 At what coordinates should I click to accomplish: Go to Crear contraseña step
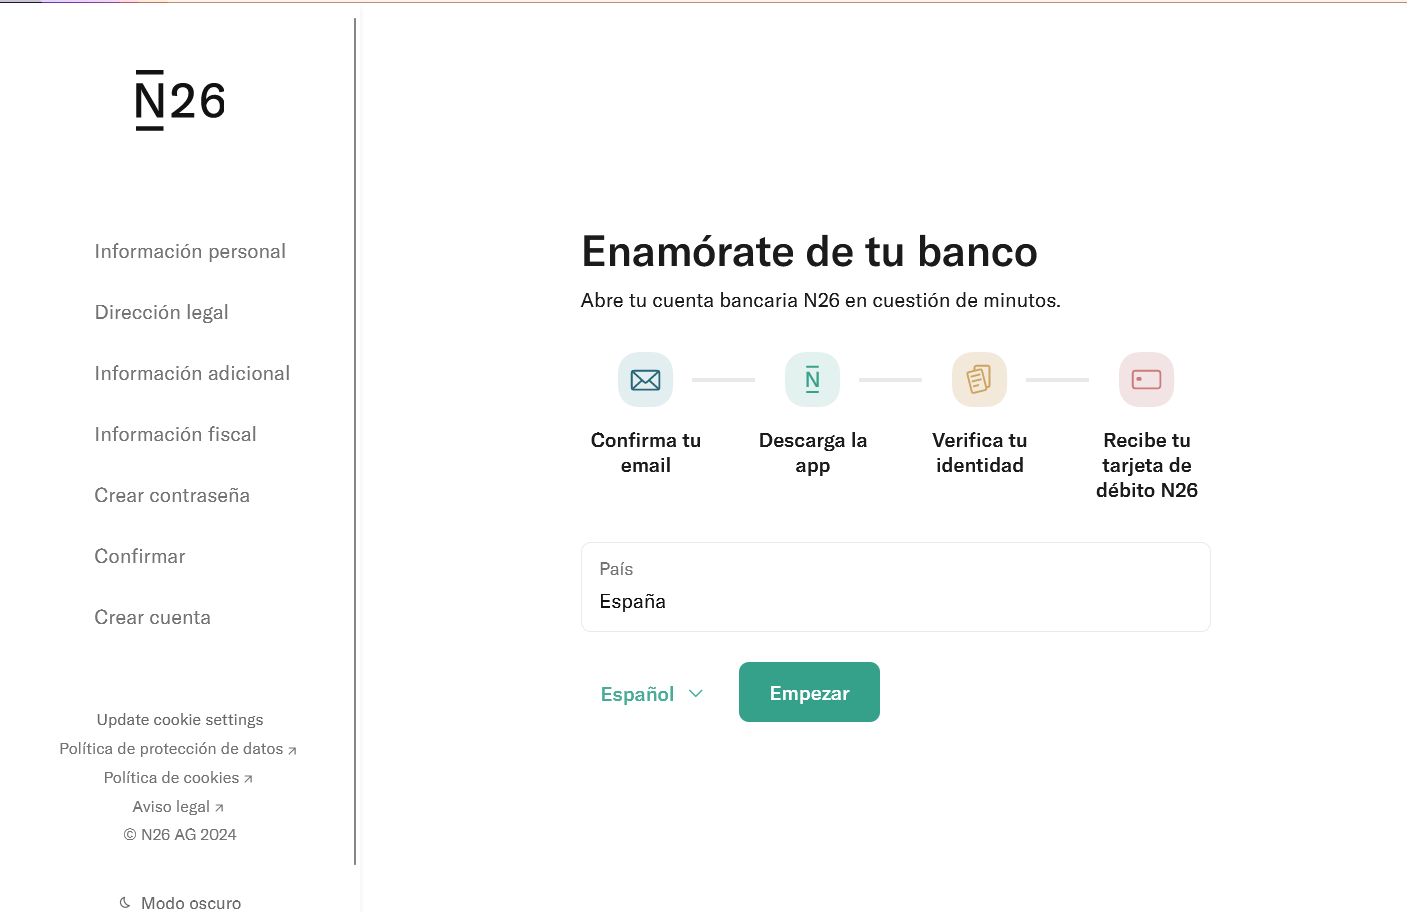pos(172,496)
